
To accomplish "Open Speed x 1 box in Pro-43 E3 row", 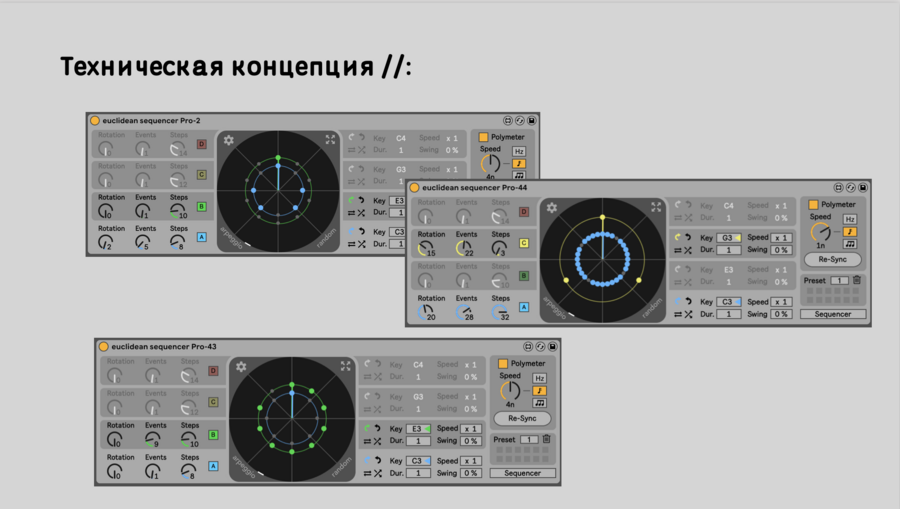I will click(x=471, y=429).
